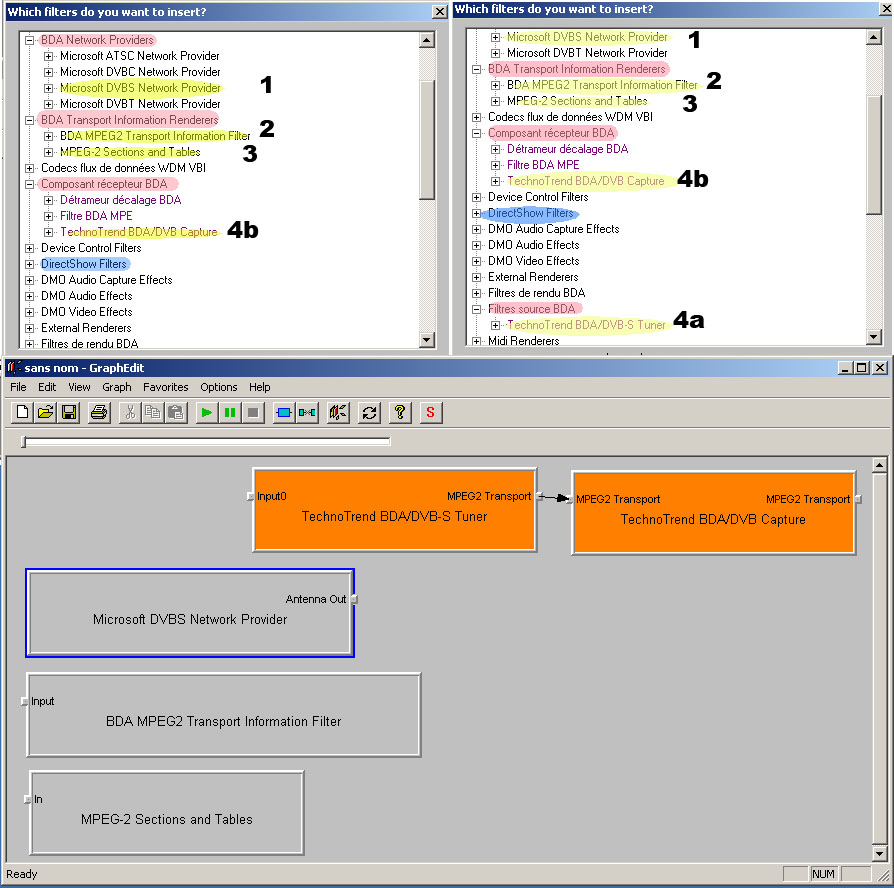
Task: Open the Graph menu
Action: coord(117,387)
